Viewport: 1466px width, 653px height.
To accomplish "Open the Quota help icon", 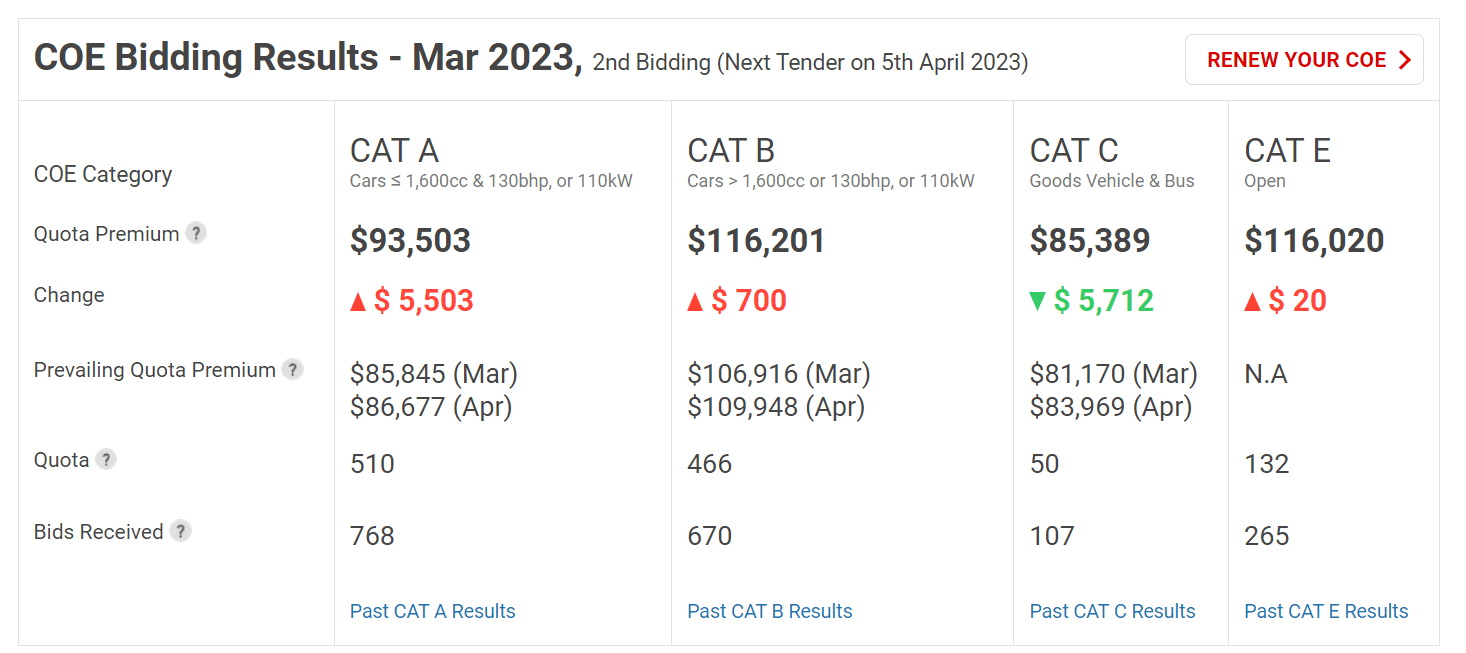I will pos(107,459).
